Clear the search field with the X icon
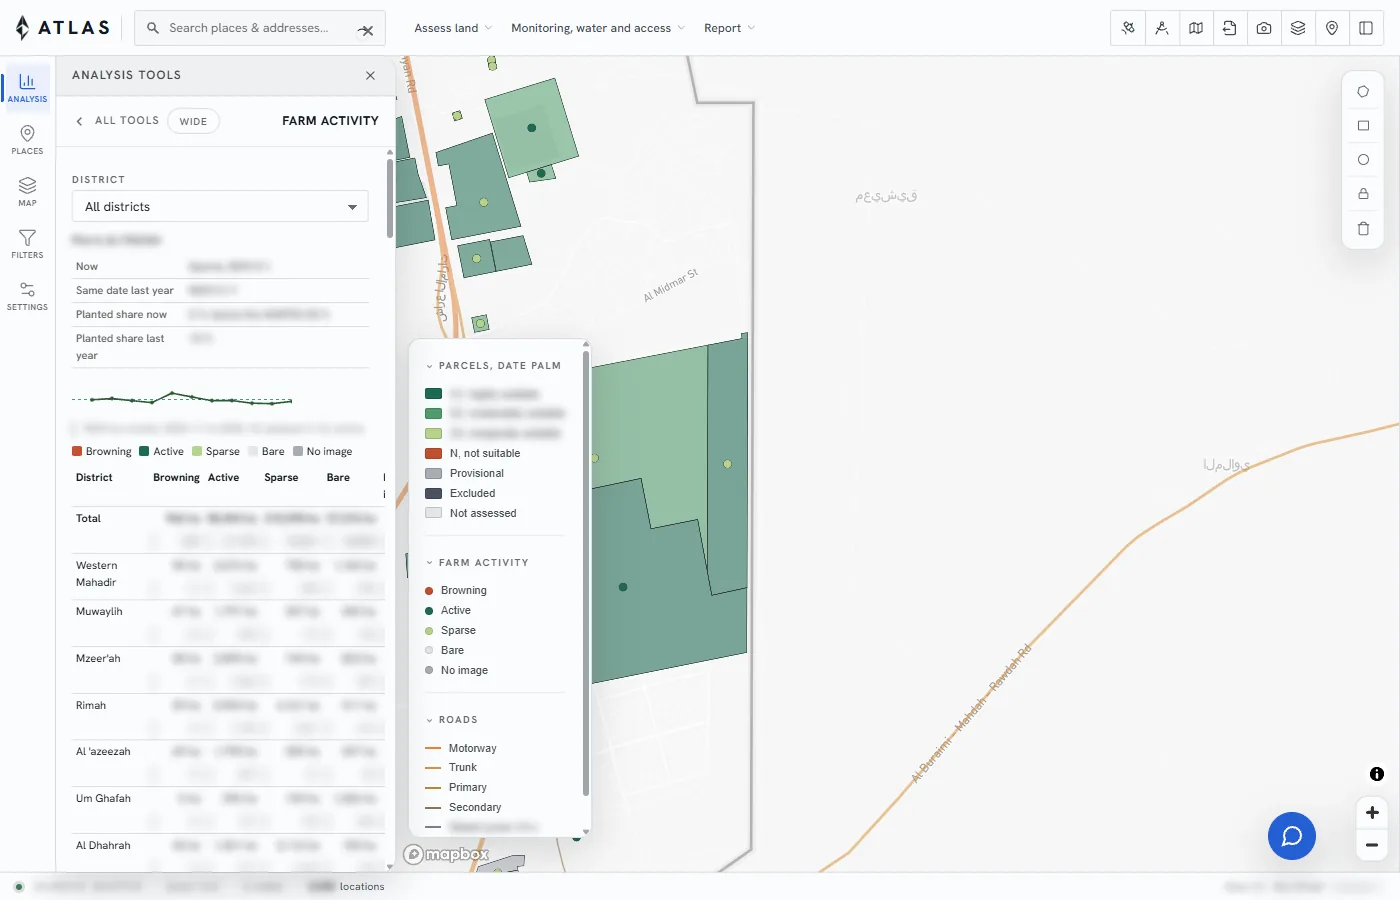Viewport: 1400px width, 900px height. (x=366, y=30)
